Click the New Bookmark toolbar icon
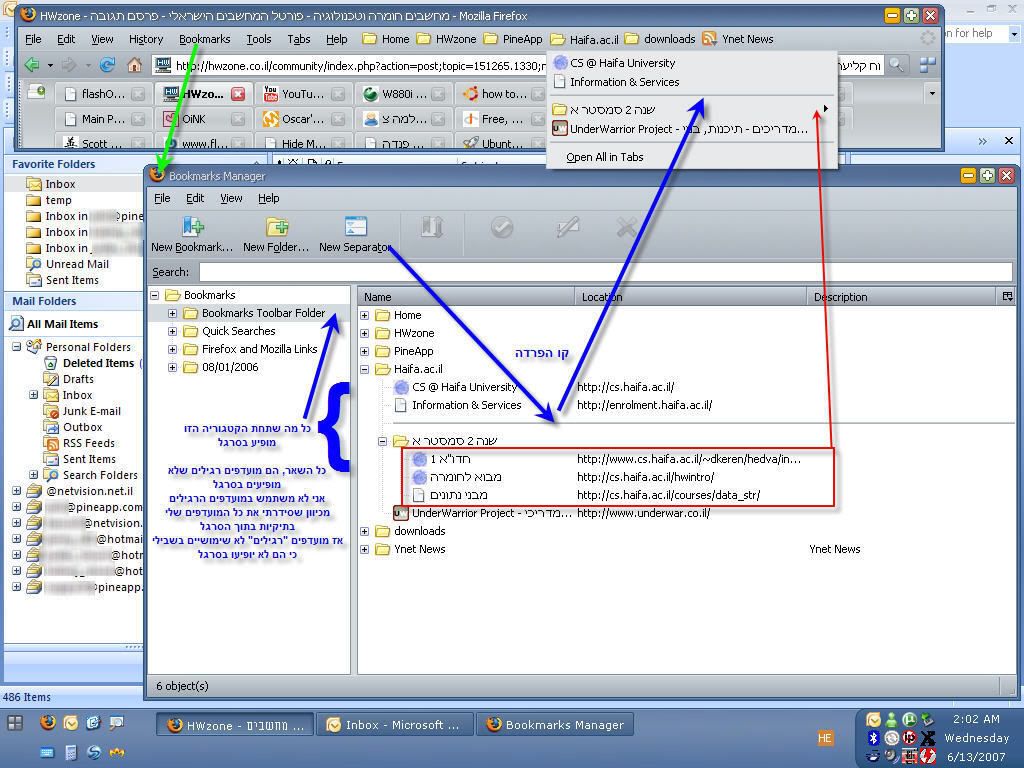Screen dimensions: 1024x768 (x=192, y=227)
